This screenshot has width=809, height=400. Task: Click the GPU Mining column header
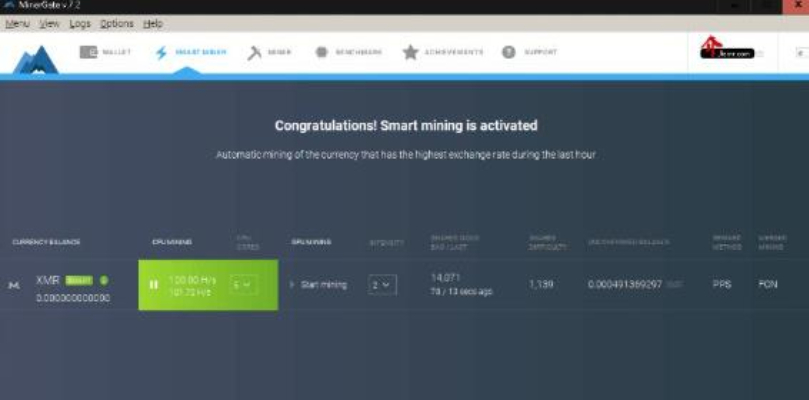click(311, 242)
